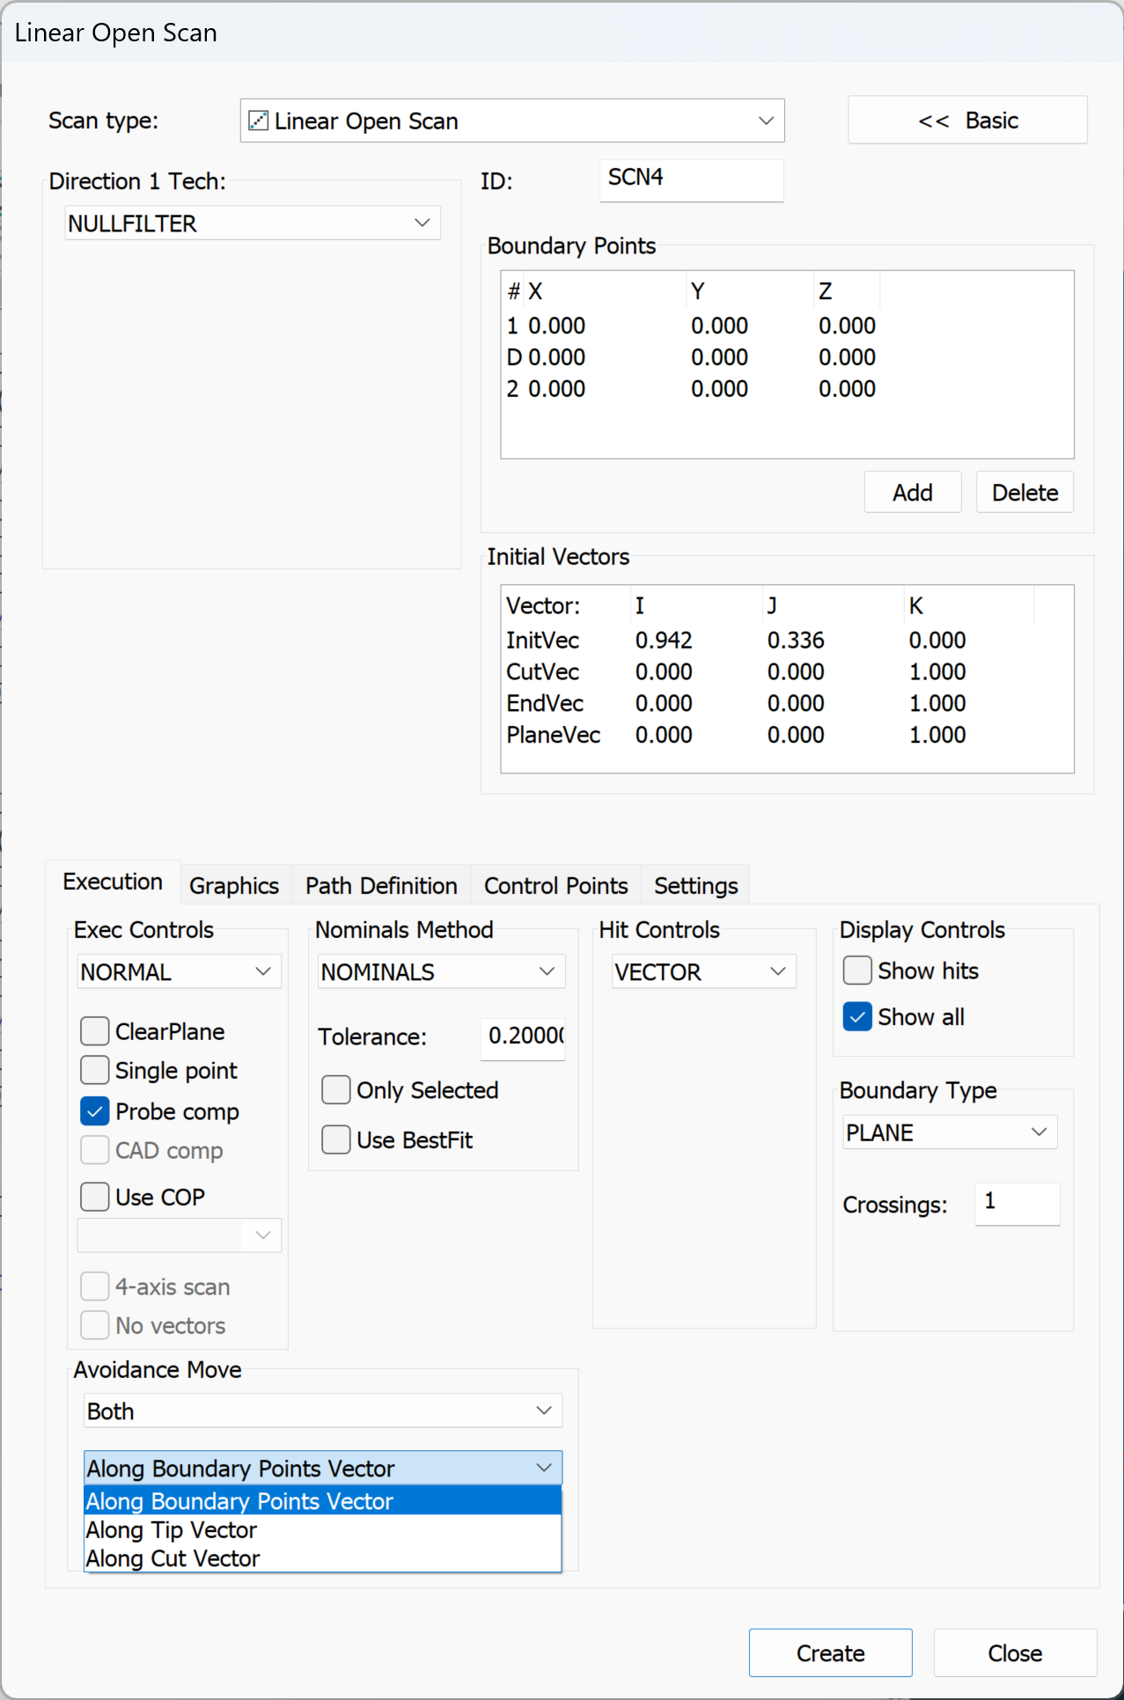Select Along Tip Vector option
Image resolution: width=1124 pixels, height=1700 pixels.
click(x=323, y=1530)
